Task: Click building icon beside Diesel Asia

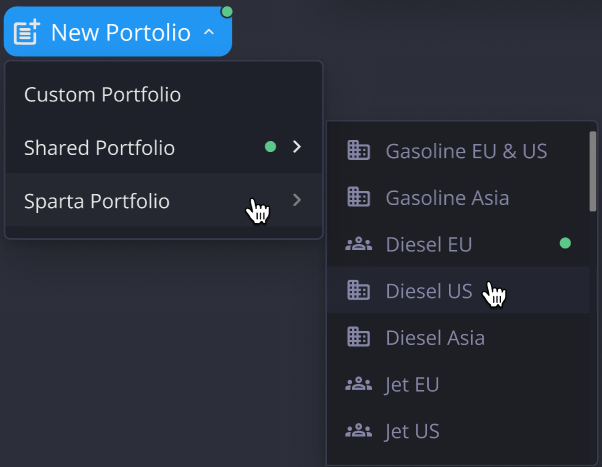Action: (358, 337)
